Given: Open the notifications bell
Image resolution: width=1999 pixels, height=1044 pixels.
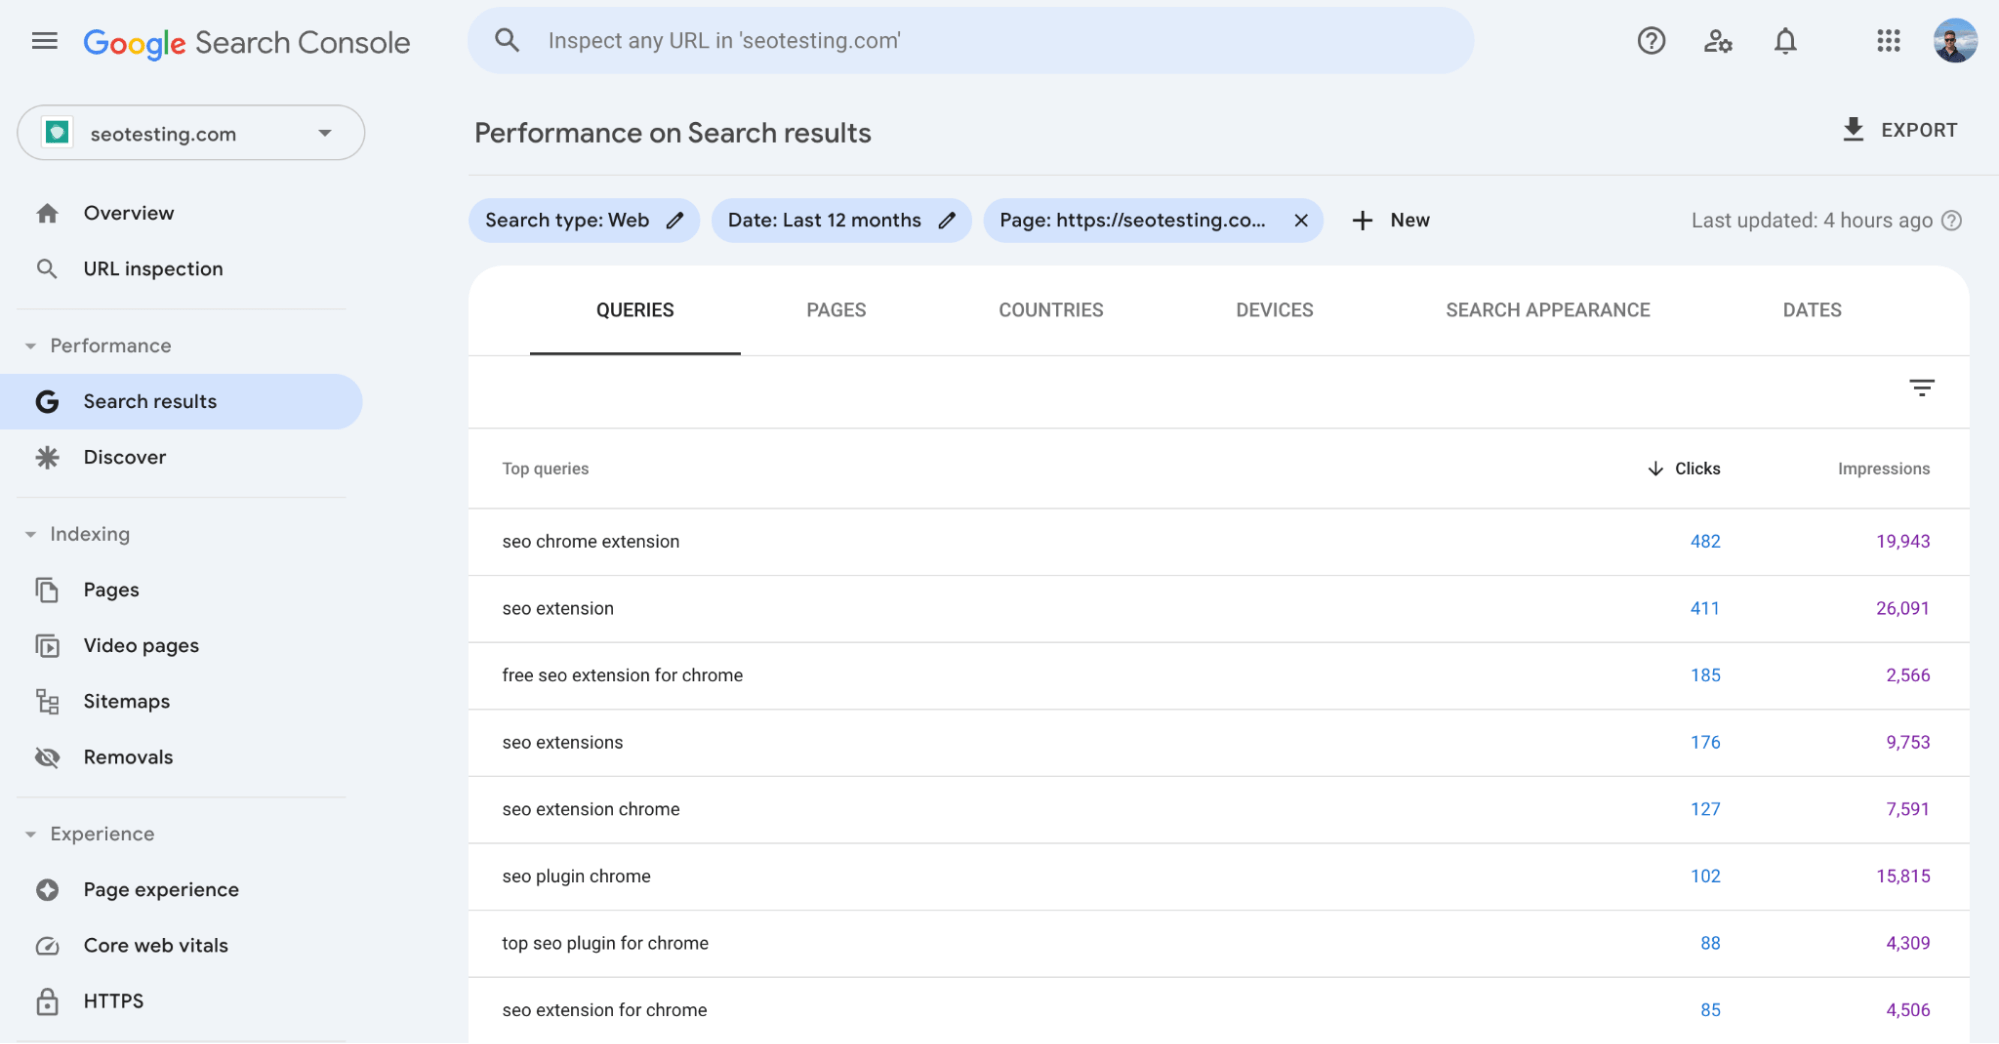Looking at the screenshot, I should tap(1785, 41).
